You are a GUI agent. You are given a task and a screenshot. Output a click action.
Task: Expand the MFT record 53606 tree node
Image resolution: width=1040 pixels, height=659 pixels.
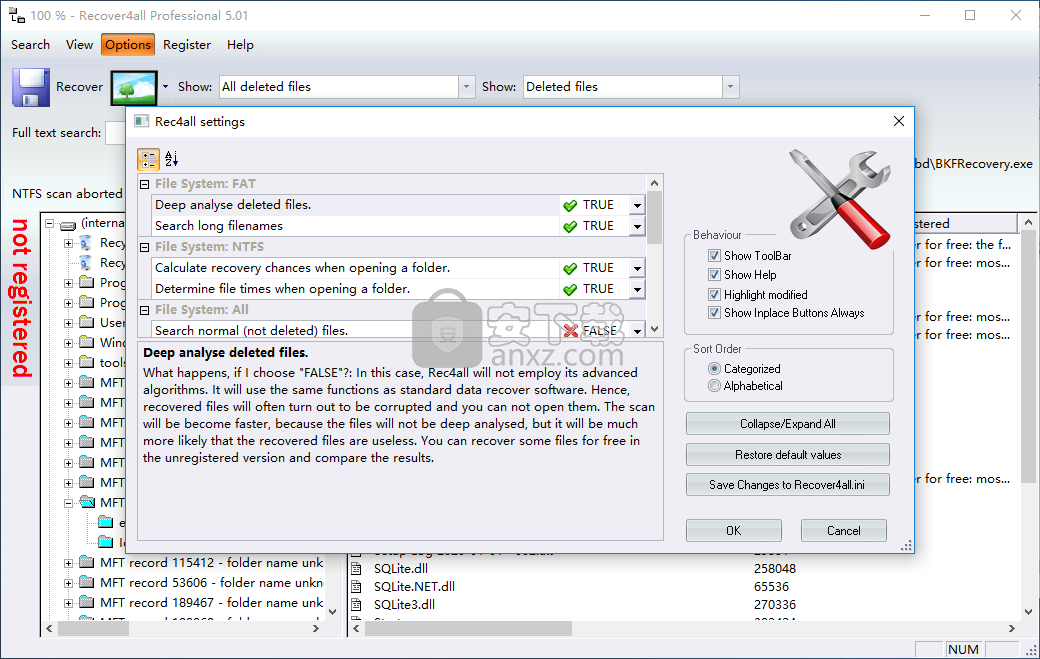pos(68,583)
